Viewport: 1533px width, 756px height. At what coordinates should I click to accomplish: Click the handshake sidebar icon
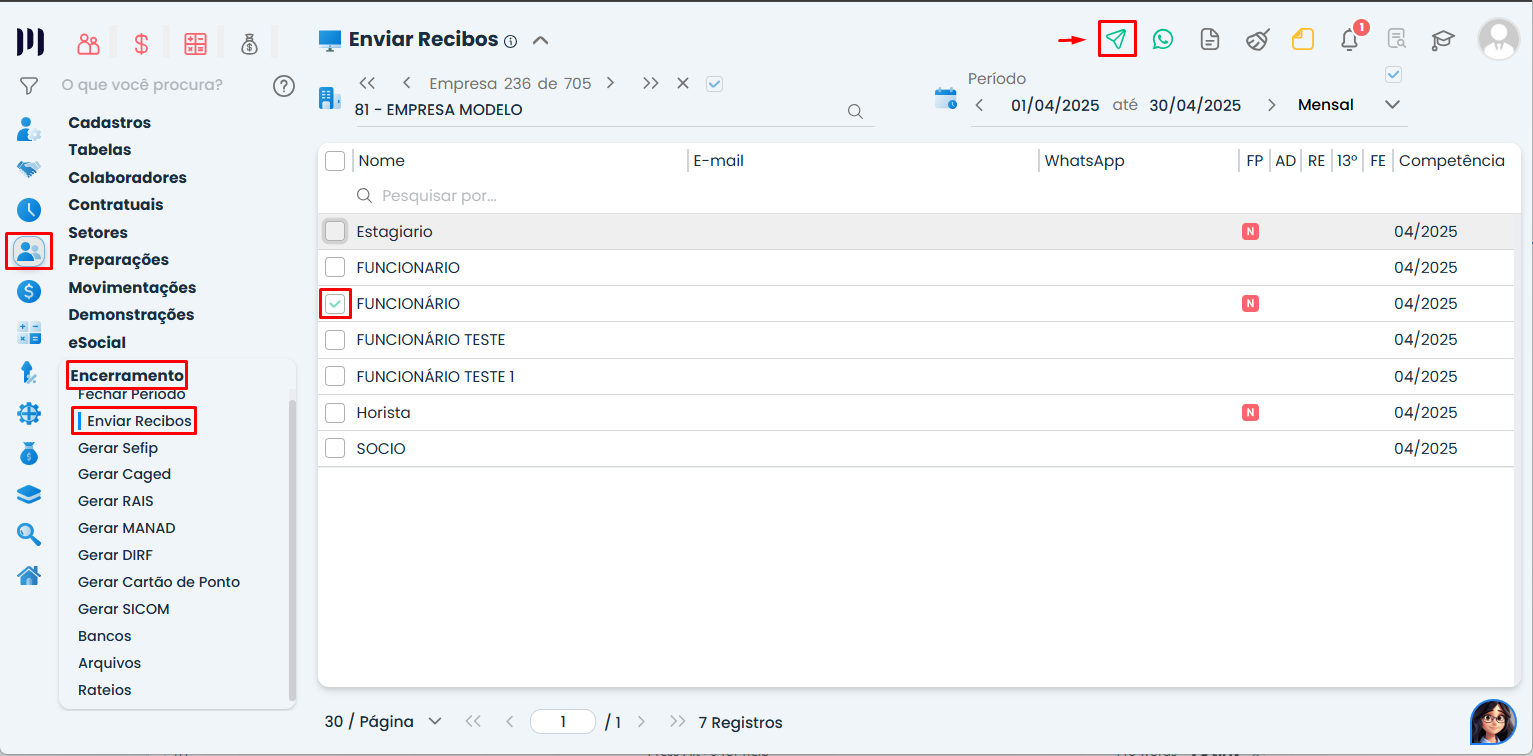point(29,169)
